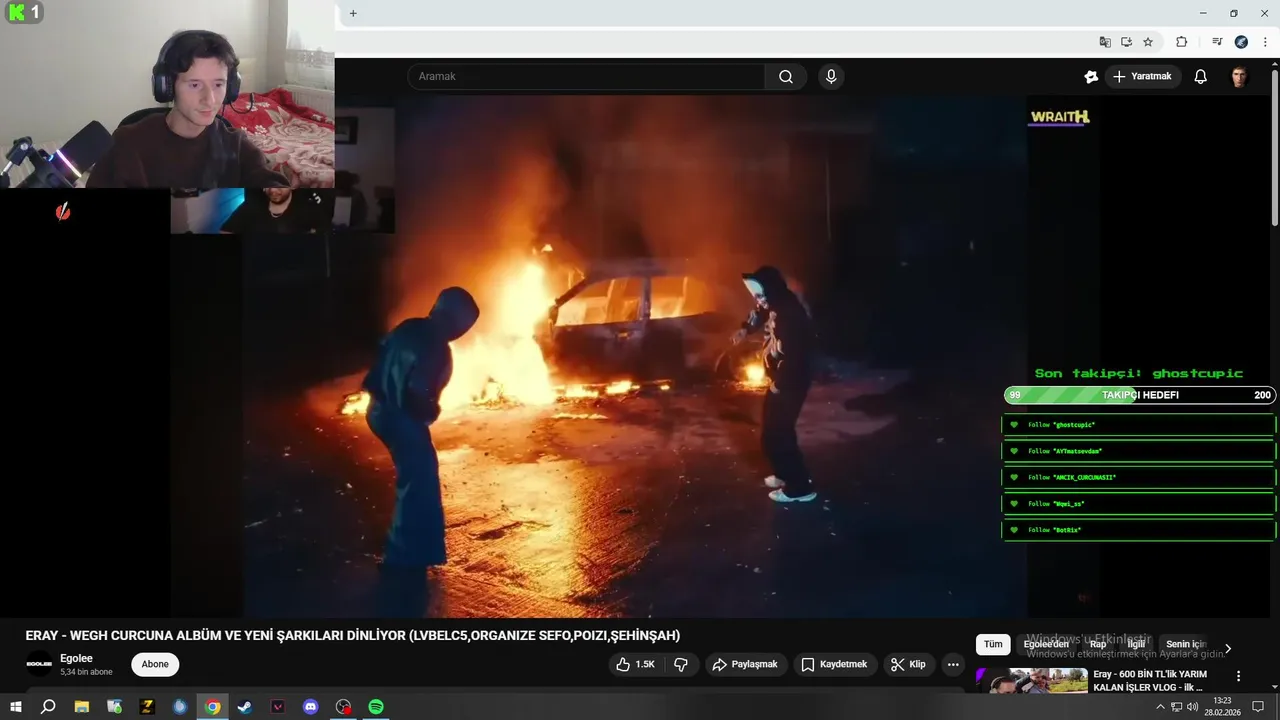Open Discord from the taskbar
The height and width of the screenshot is (720, 1280).
pos(310,707)
